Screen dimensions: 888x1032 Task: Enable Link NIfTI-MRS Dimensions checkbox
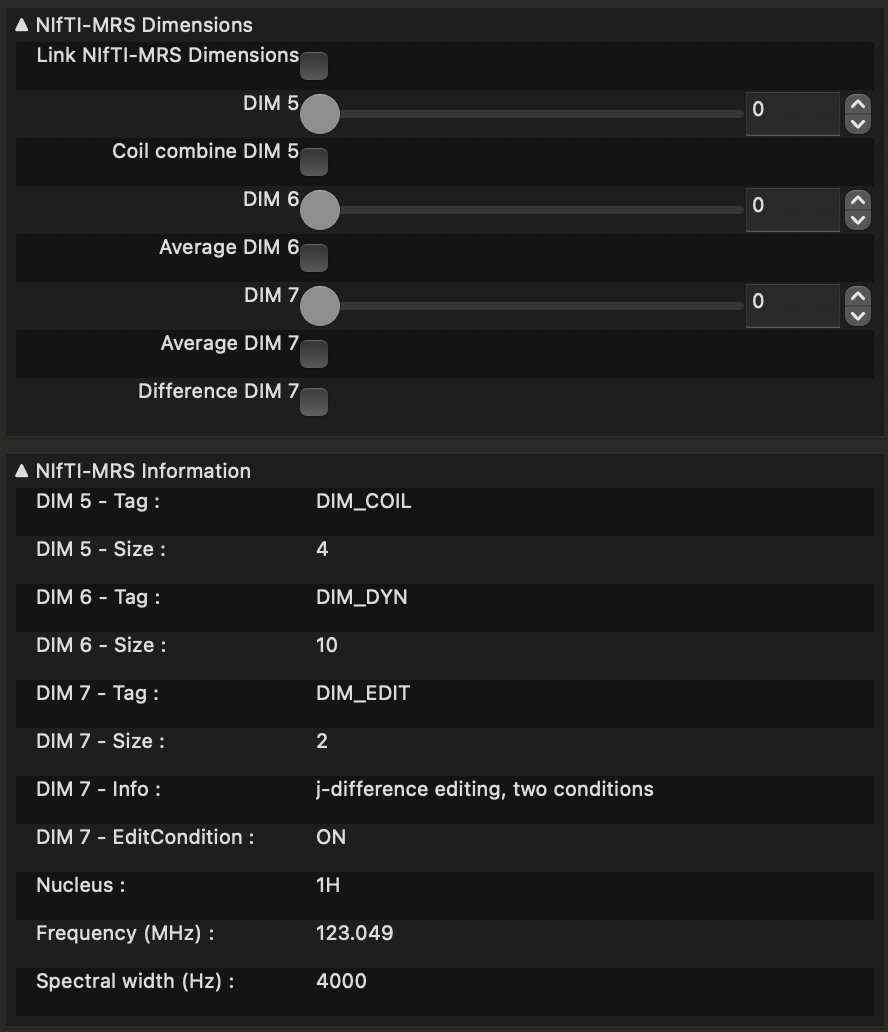(314, 66)
